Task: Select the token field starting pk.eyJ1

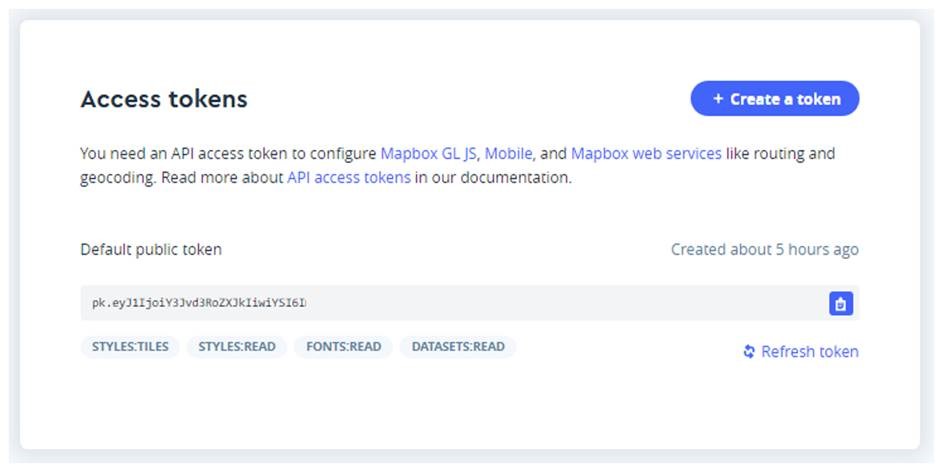Action: point(470,303)
